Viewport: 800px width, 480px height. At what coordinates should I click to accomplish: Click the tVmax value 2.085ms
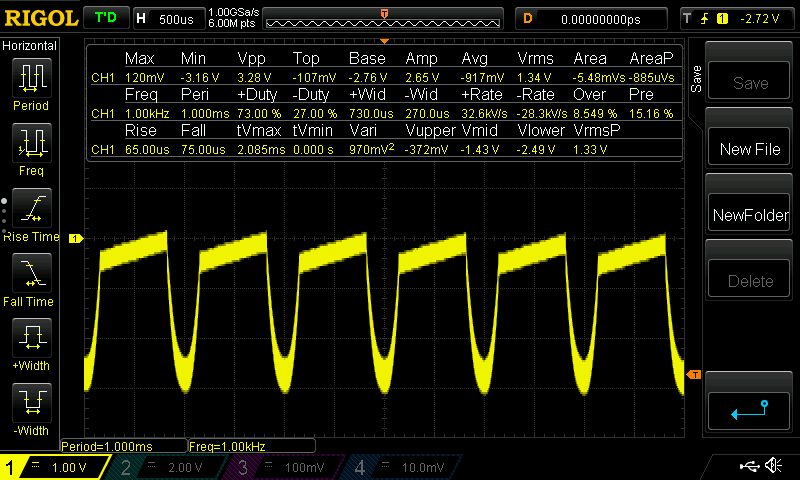pos(261,149)
